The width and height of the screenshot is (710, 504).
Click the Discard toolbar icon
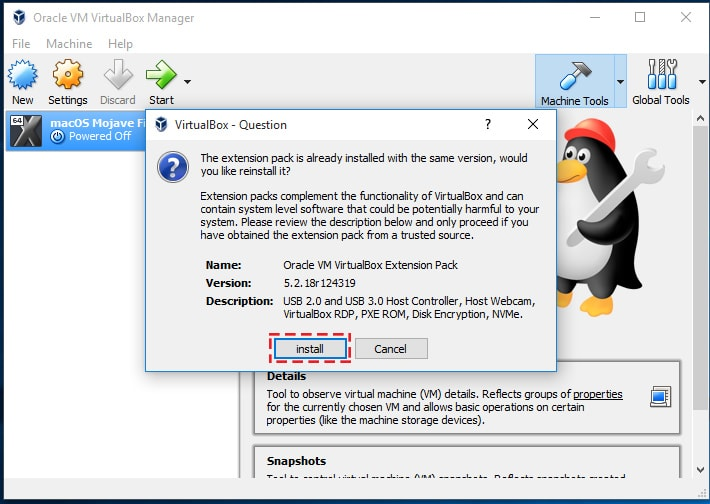[118, 74]
